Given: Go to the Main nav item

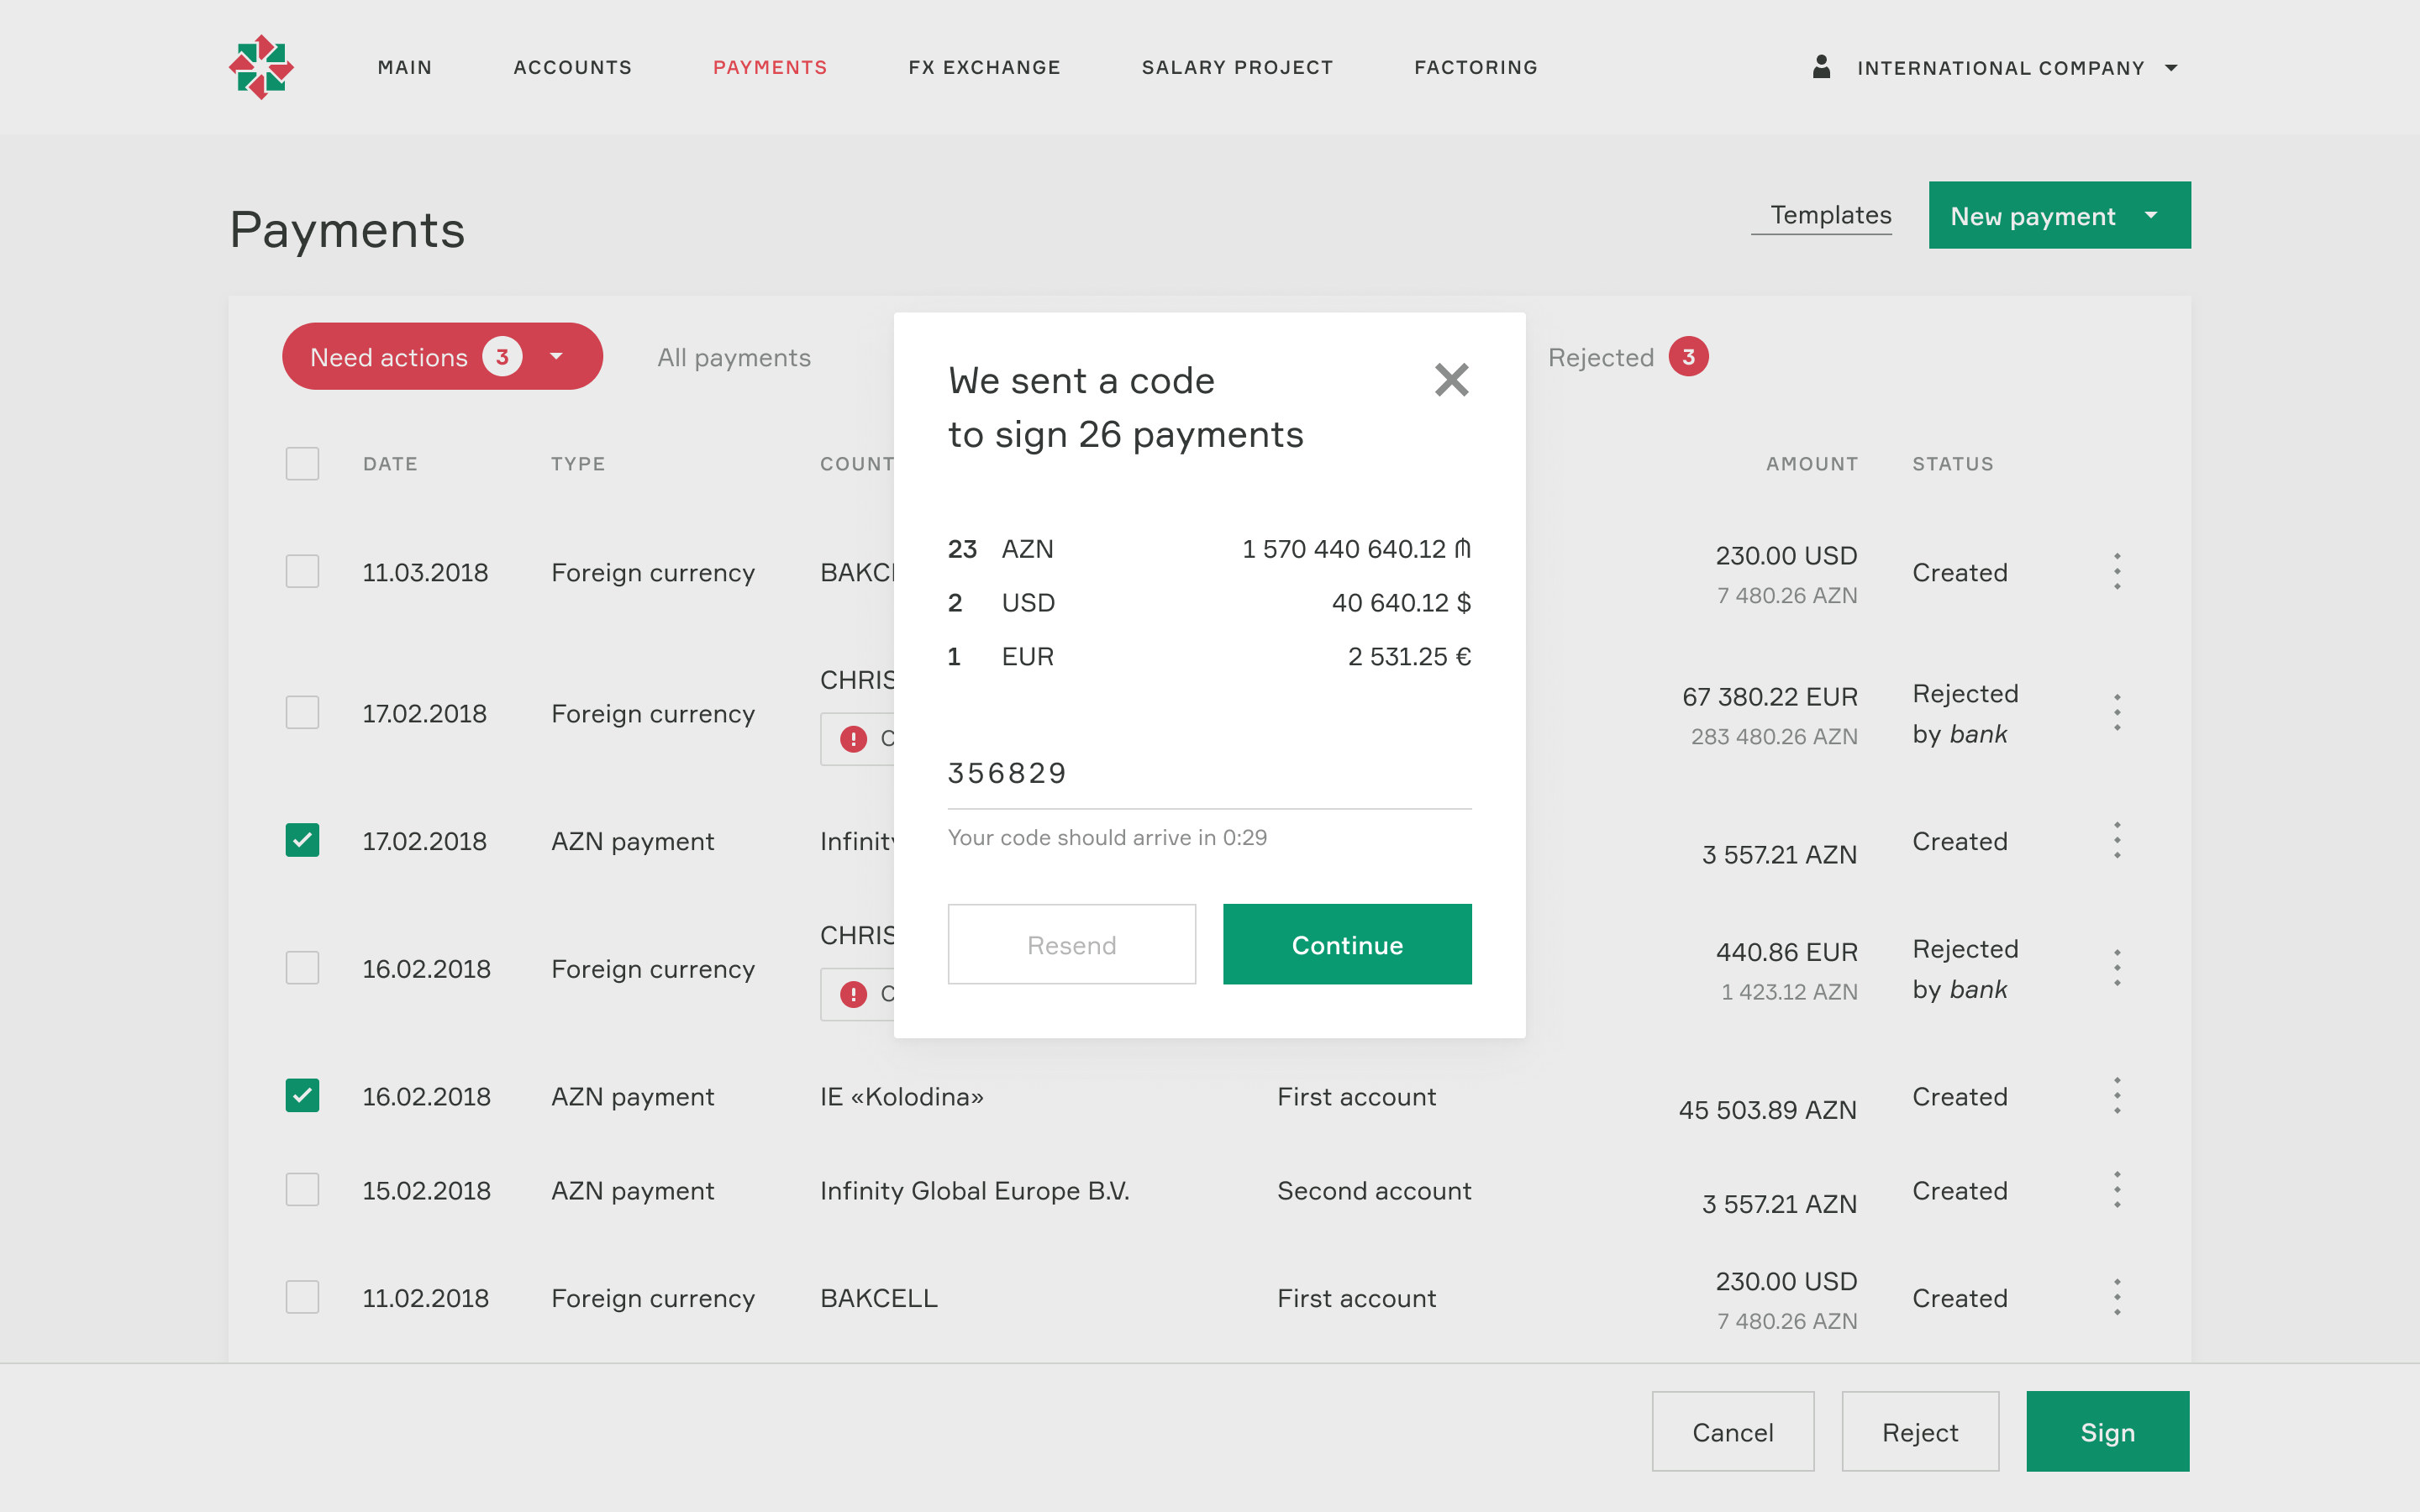Looking at the screenshot, I should 405,67.
